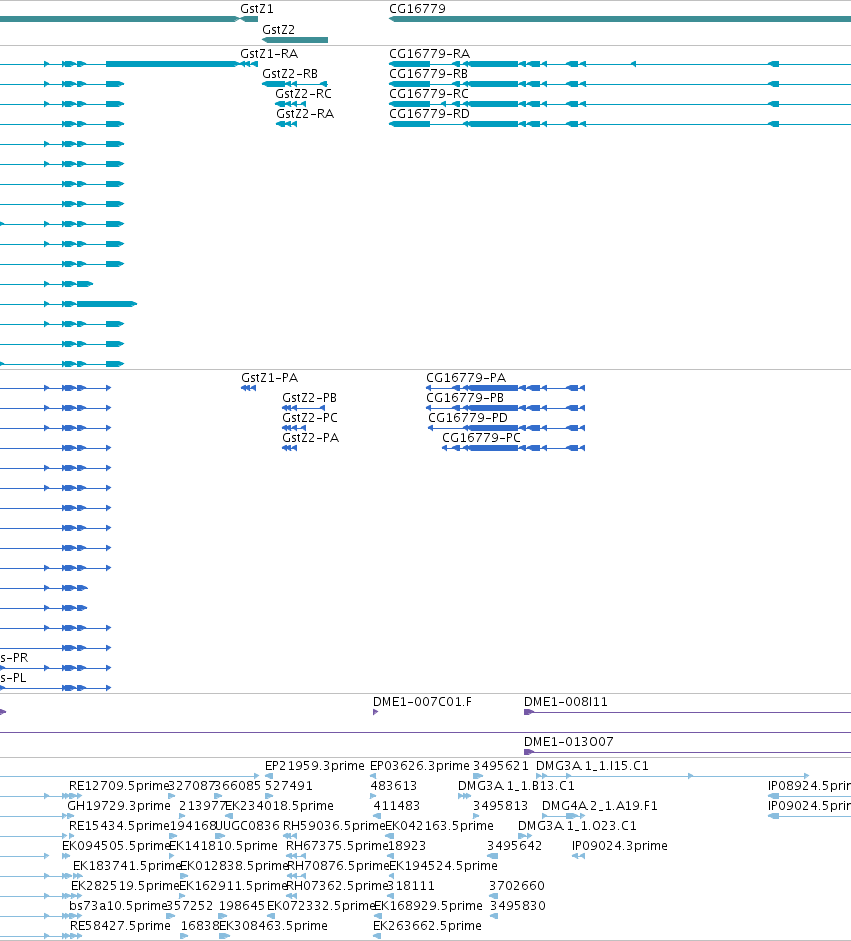Click the EK263662.5prime EST label
851x941 pixels.
427,925
